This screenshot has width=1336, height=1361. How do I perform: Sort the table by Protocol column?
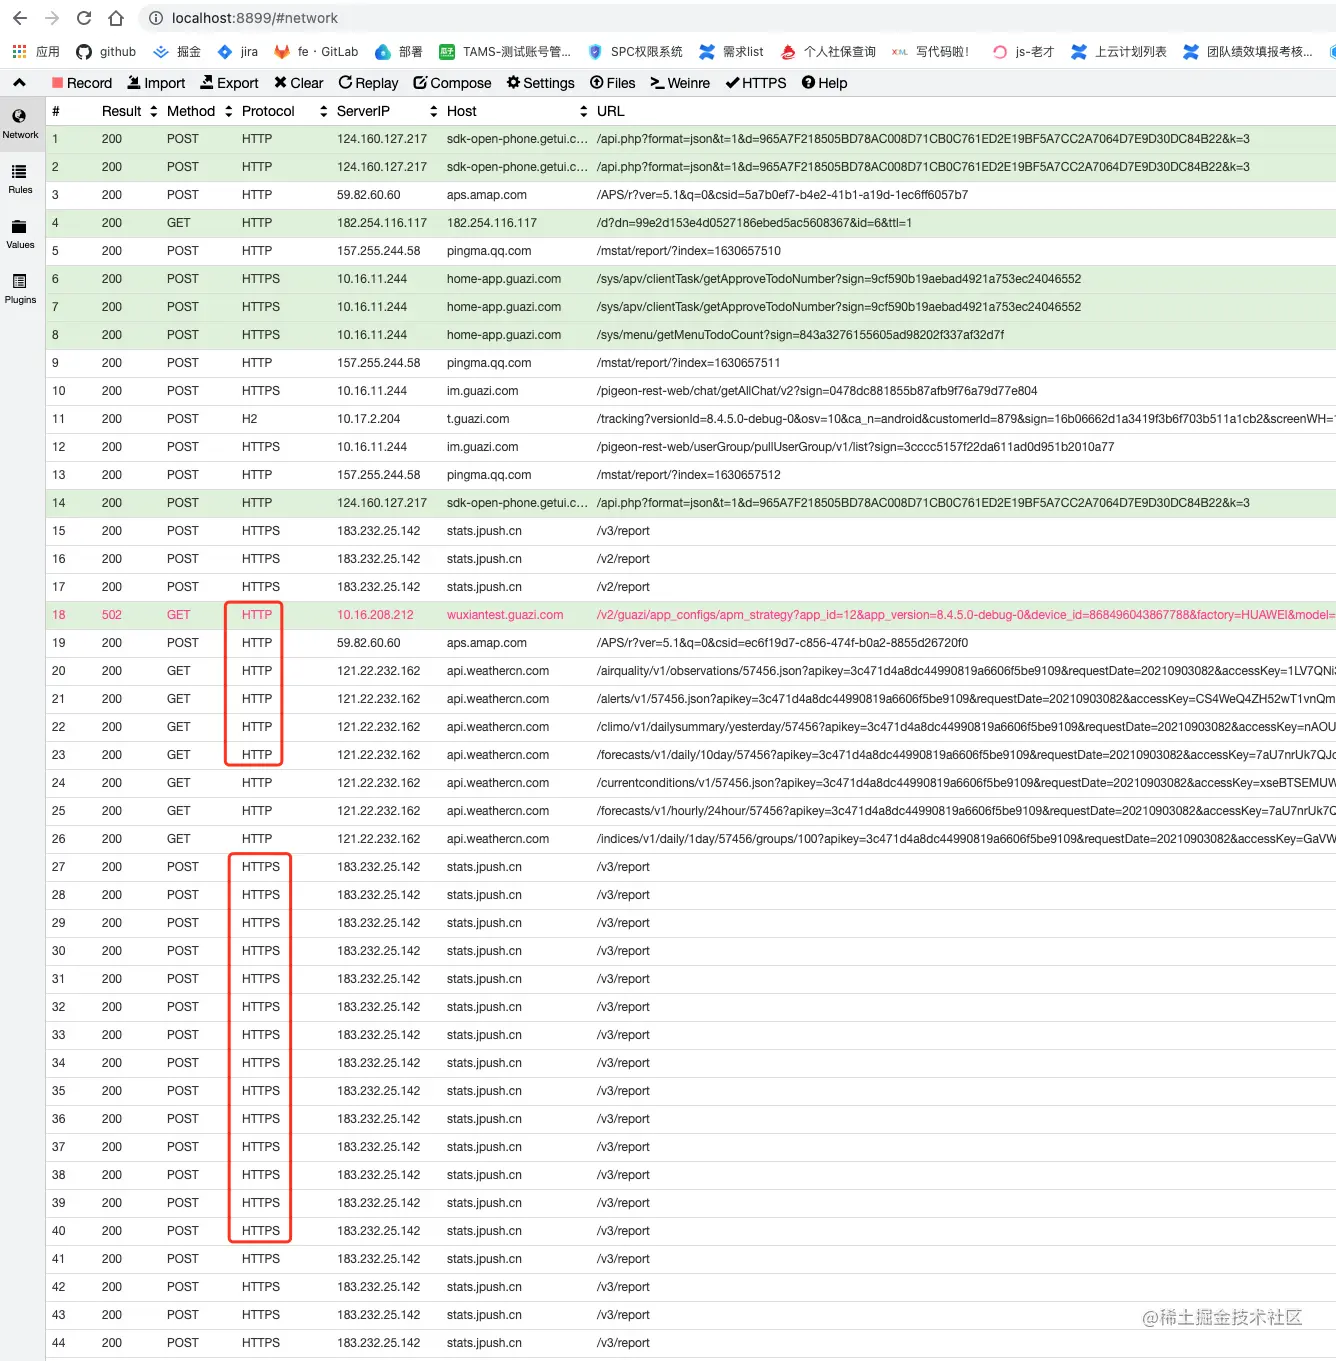(x=285, y=111)
